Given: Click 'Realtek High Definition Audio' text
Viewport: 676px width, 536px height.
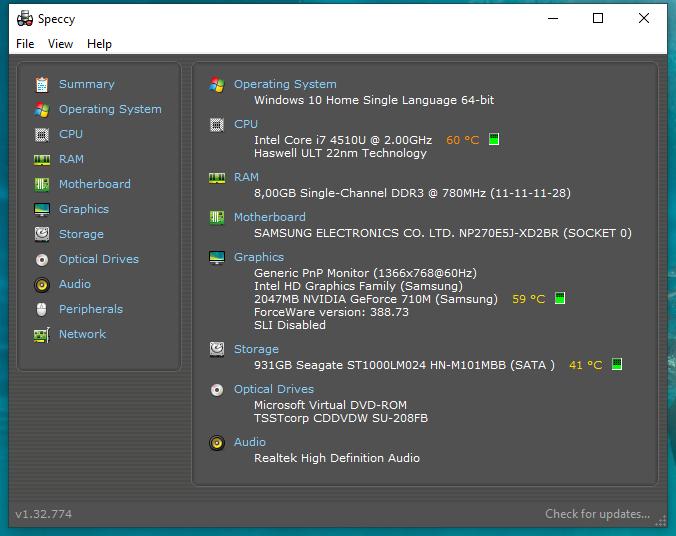Looking at the screenshot, I should tap(337, 458).
